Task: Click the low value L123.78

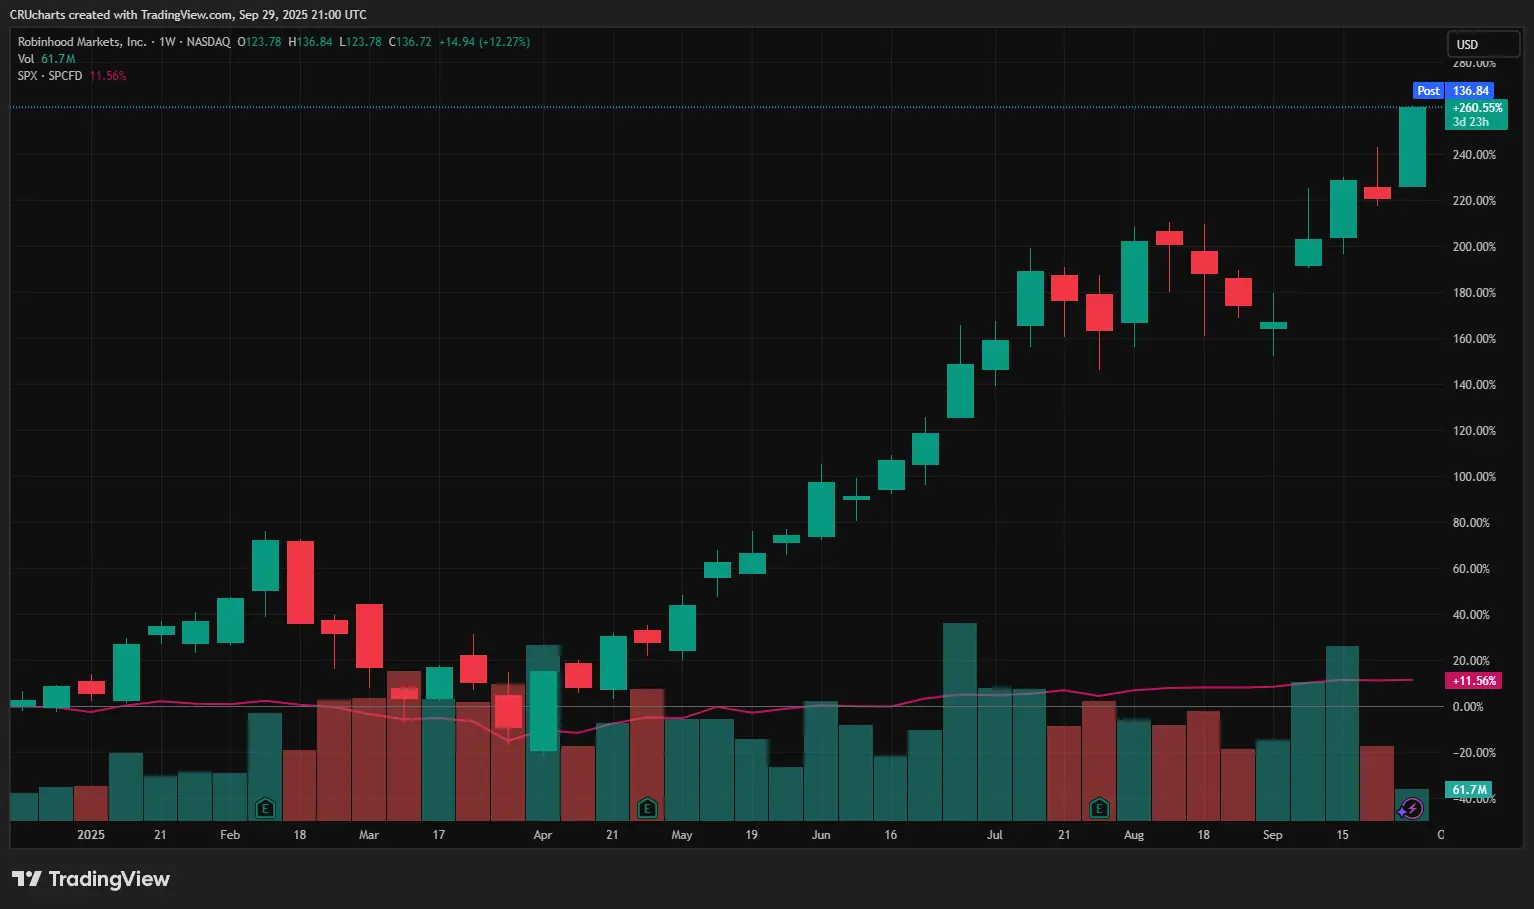Action: click(x=360, y=42)
